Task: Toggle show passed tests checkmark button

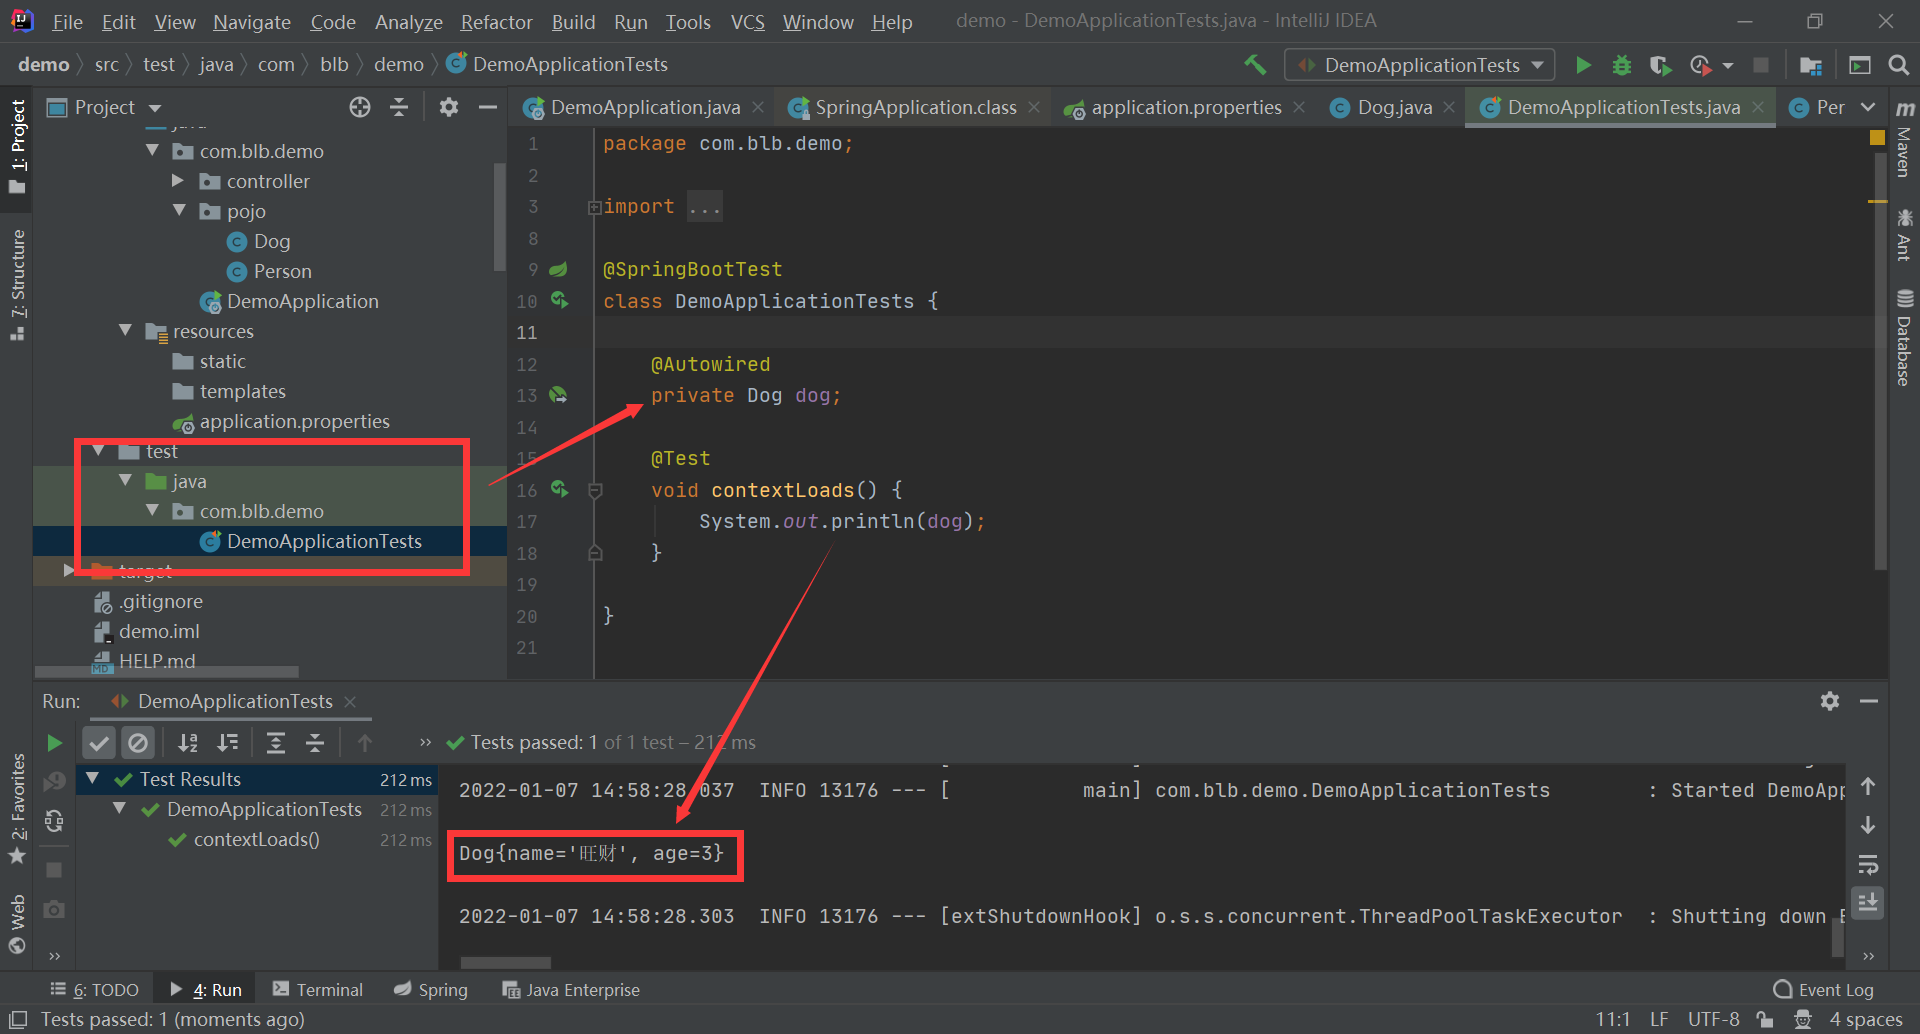Action: [99, 743]
